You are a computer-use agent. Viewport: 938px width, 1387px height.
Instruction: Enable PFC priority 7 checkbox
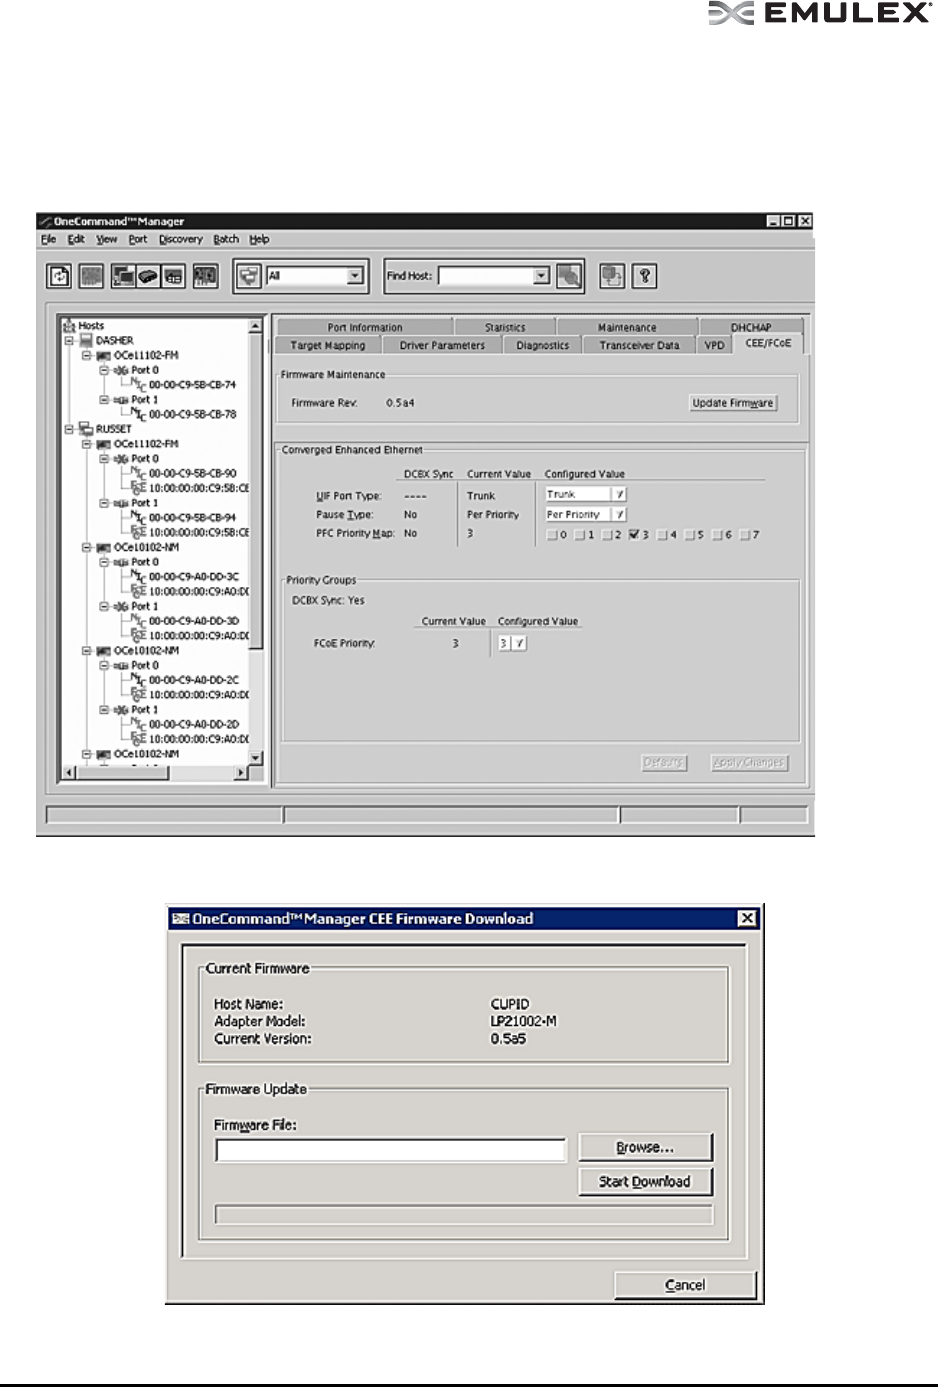click(745, 535)
